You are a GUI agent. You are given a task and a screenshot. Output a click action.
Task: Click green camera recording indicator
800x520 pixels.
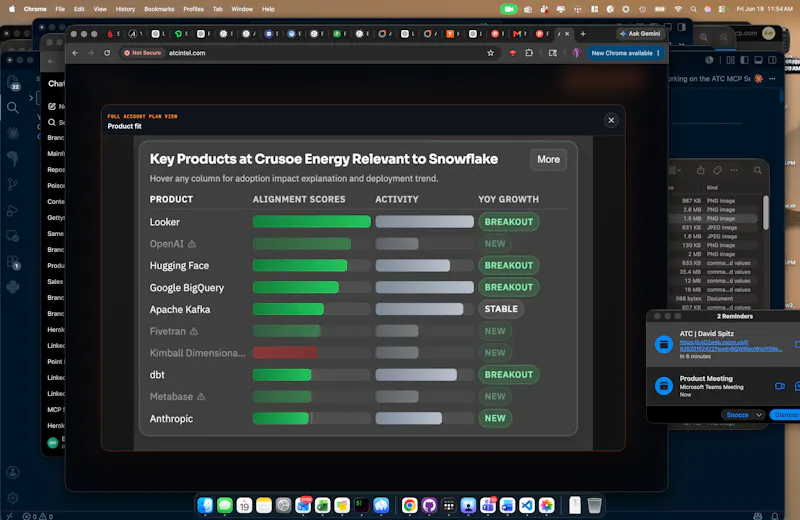coord(508,9)
